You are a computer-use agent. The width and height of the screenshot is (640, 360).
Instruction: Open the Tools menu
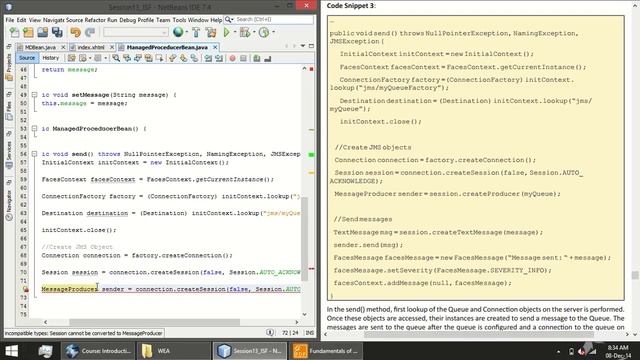(x=179, y=20)
